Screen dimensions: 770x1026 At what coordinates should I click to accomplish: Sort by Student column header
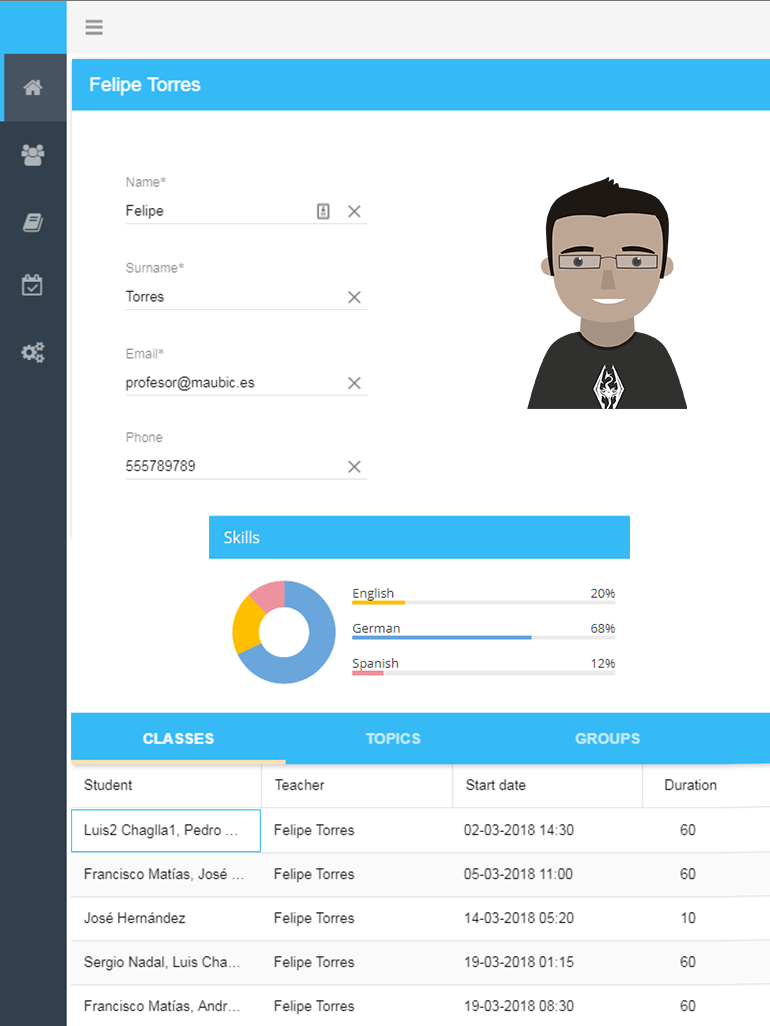pos(166,785)
